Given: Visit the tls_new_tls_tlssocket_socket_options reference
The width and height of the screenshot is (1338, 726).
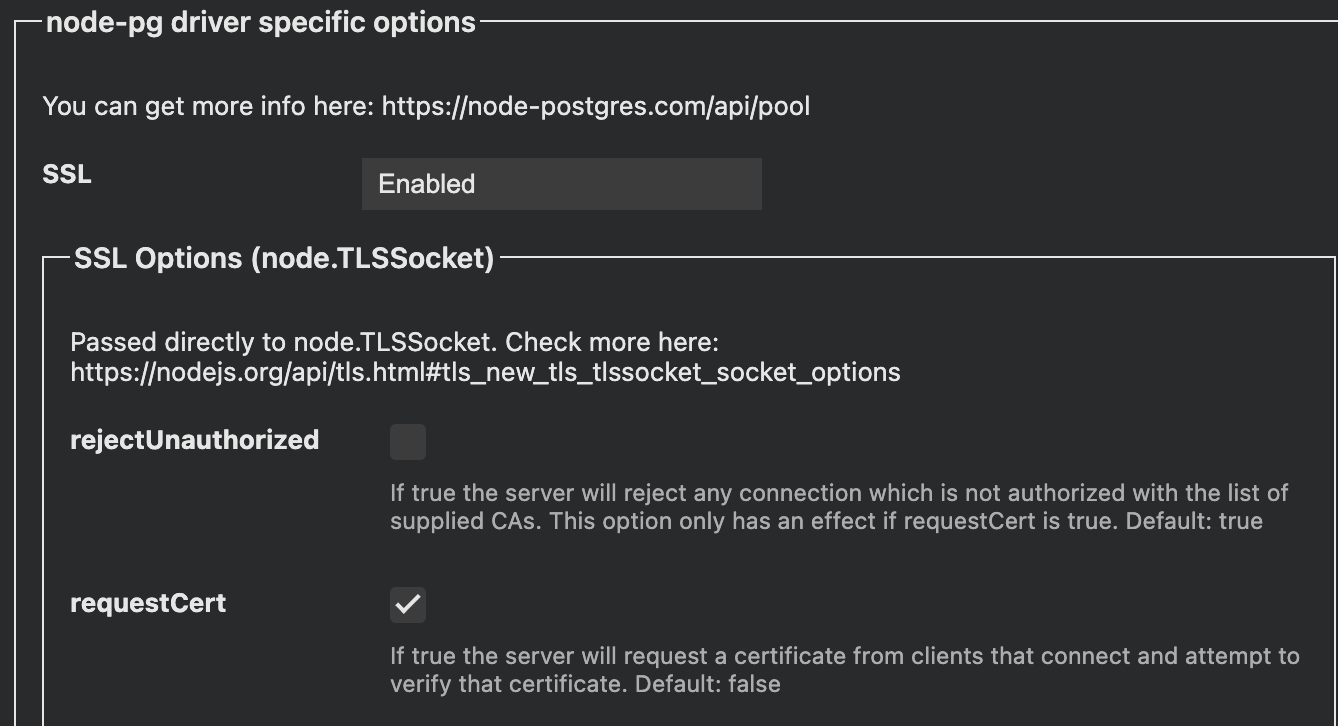Looking at the screenshot, I should [485, 372].
